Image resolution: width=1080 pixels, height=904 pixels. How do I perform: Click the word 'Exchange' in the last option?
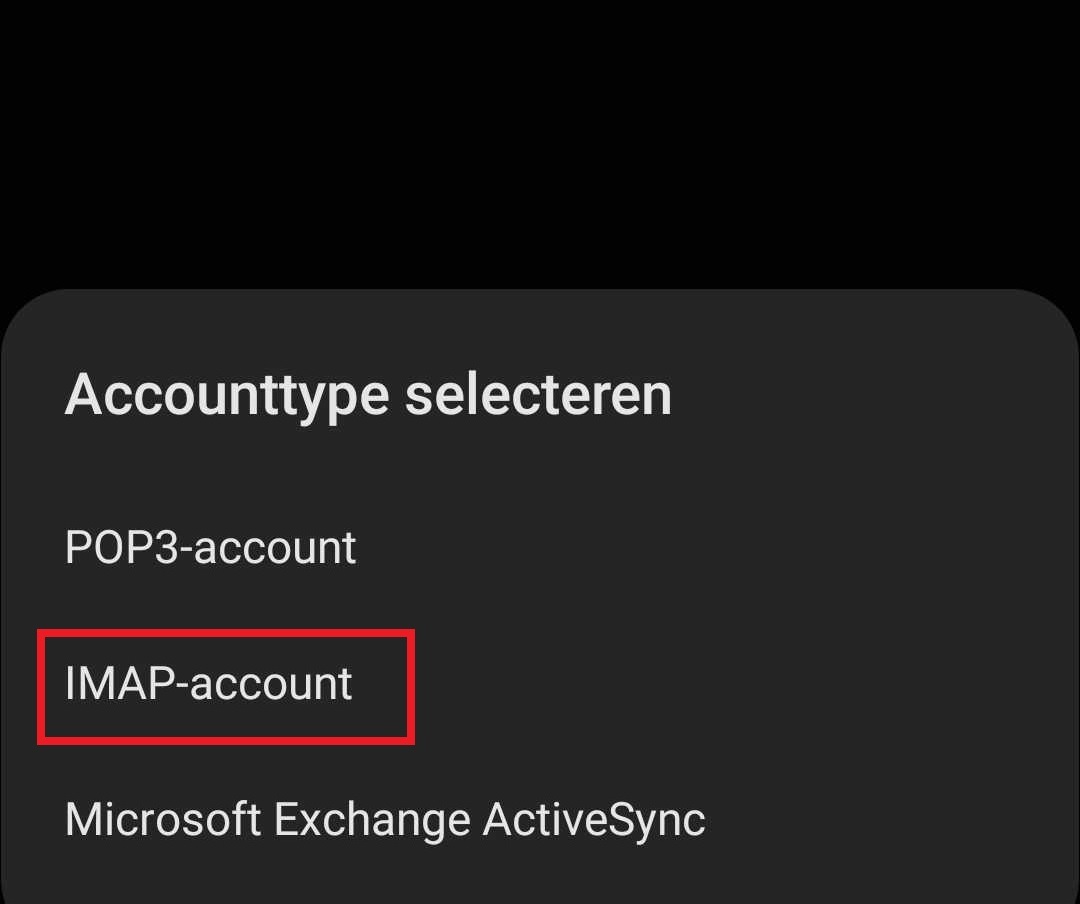pos(372,820)
